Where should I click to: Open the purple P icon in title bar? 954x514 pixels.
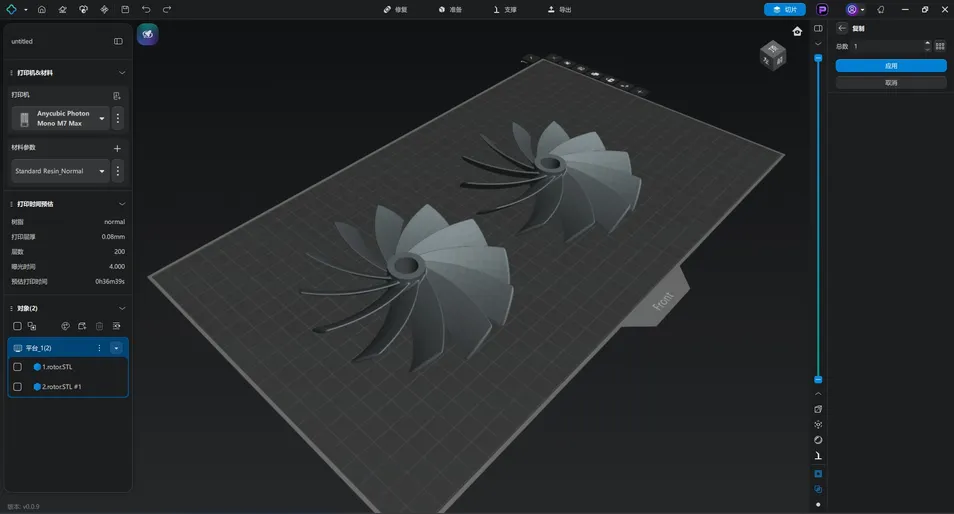[822, 10]
